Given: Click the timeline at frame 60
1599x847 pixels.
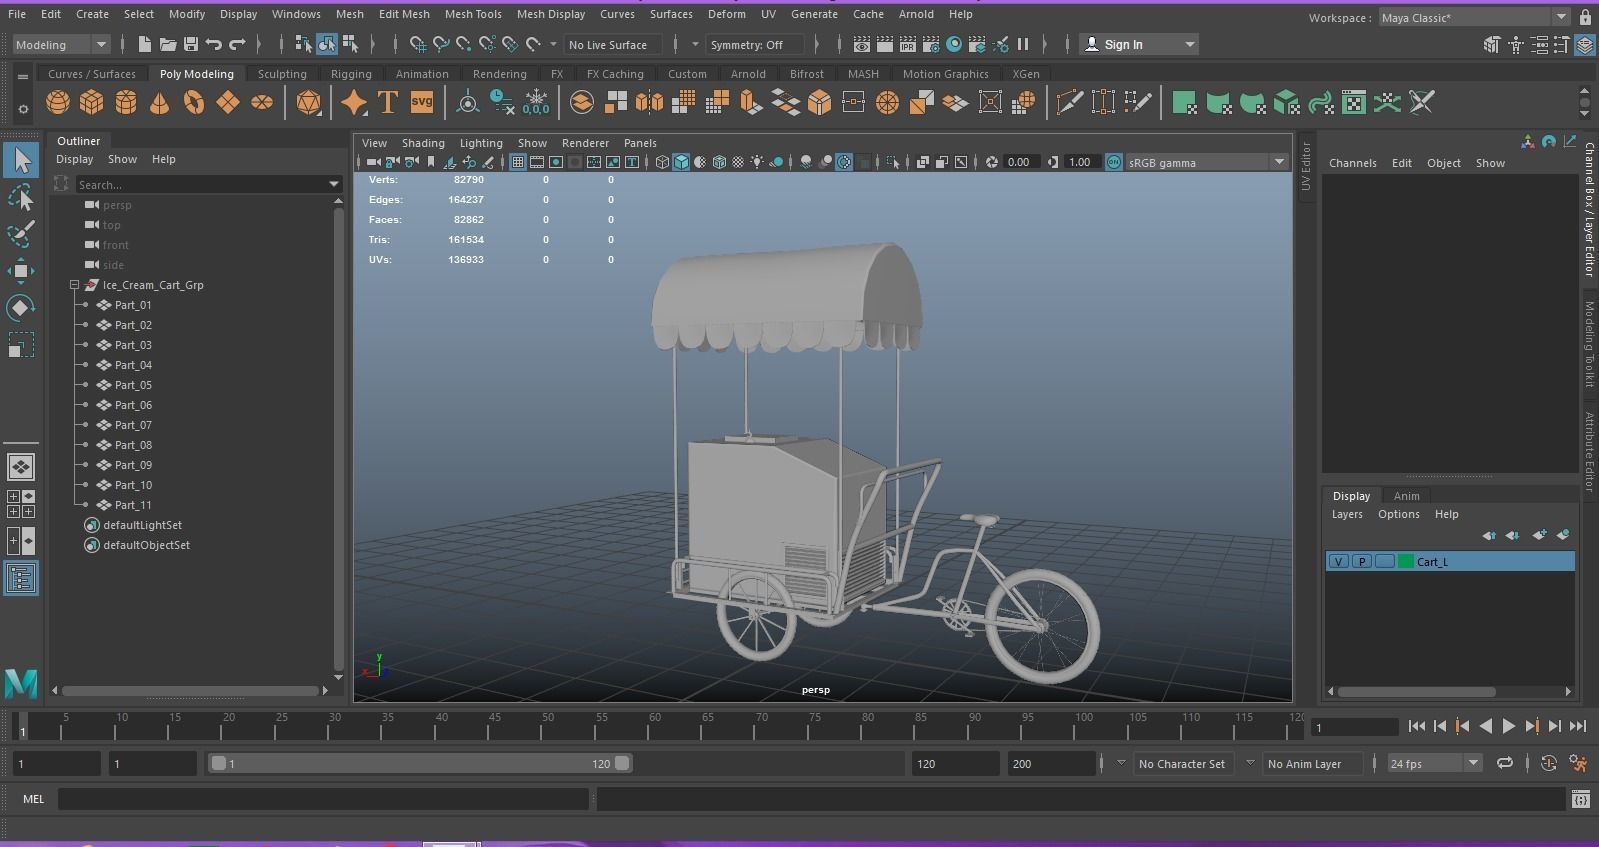Looking at the screenshot, I should tap(654, 728).
